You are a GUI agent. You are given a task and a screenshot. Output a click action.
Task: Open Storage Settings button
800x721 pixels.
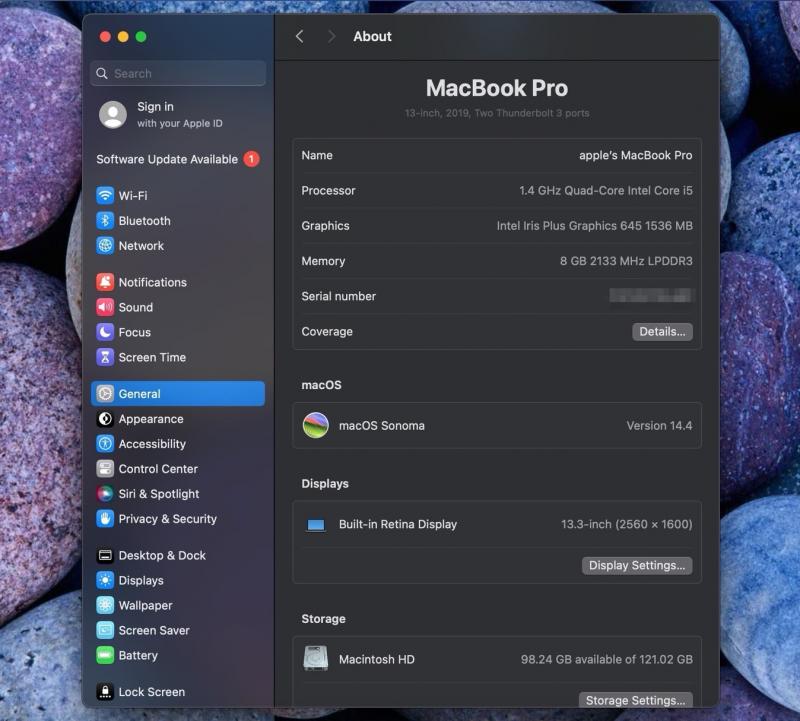635,700
